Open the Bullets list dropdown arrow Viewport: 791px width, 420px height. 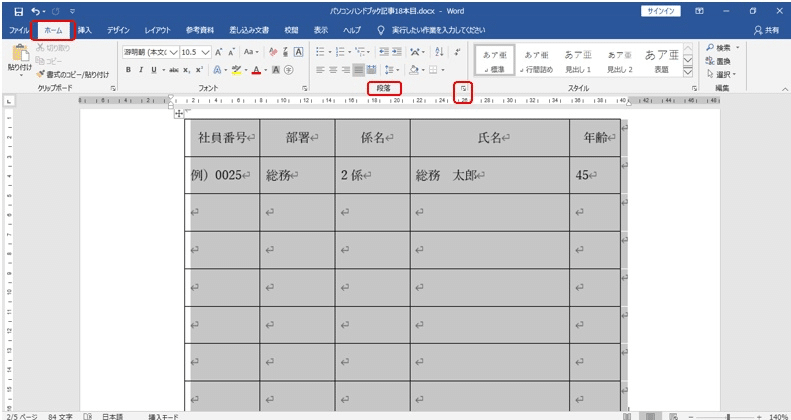330,51
